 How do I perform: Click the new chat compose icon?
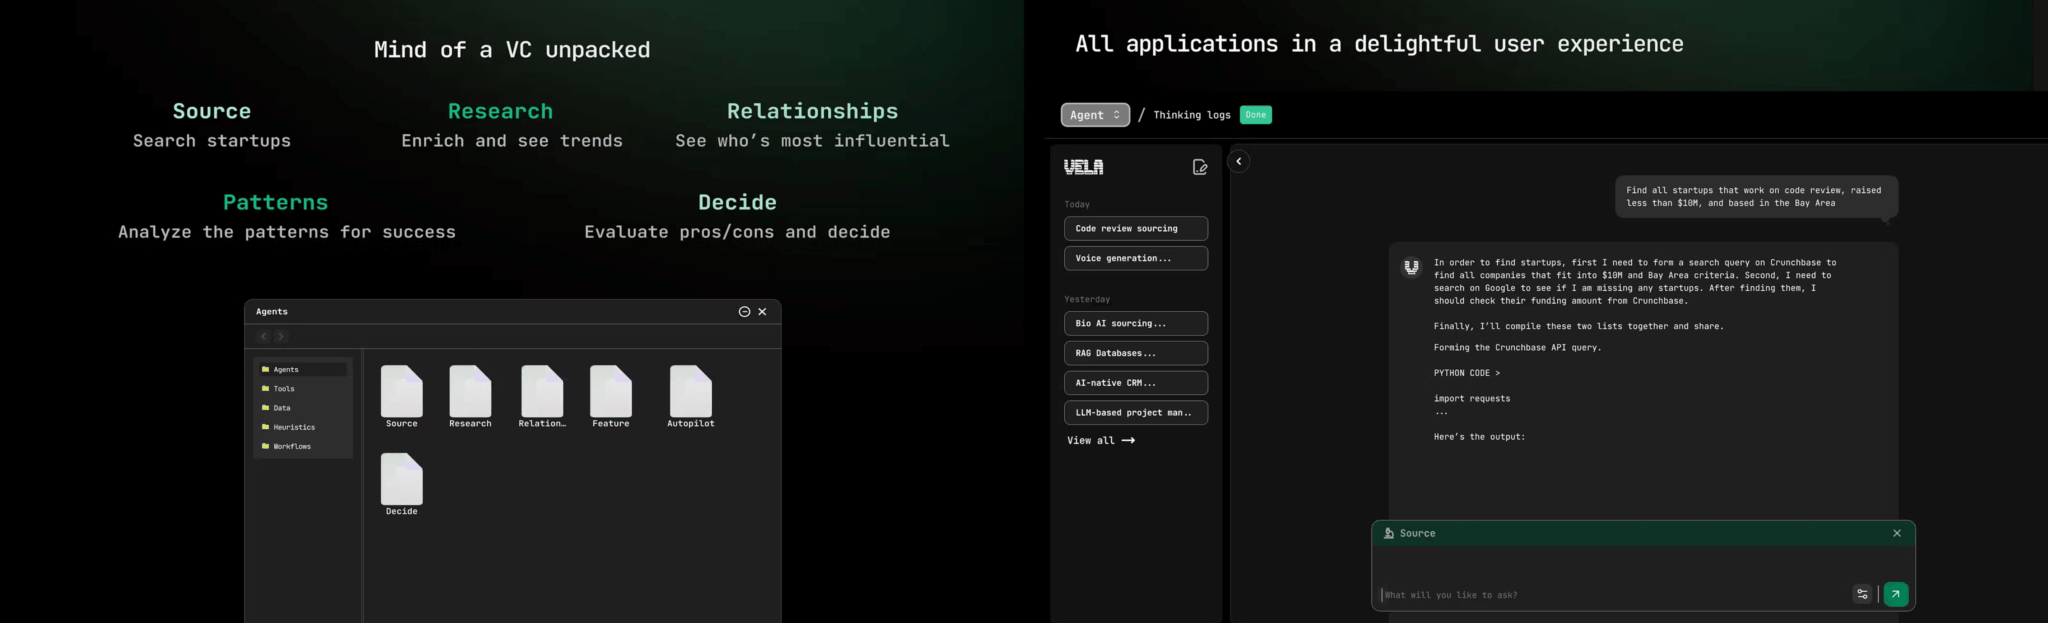pos(1200,167)
